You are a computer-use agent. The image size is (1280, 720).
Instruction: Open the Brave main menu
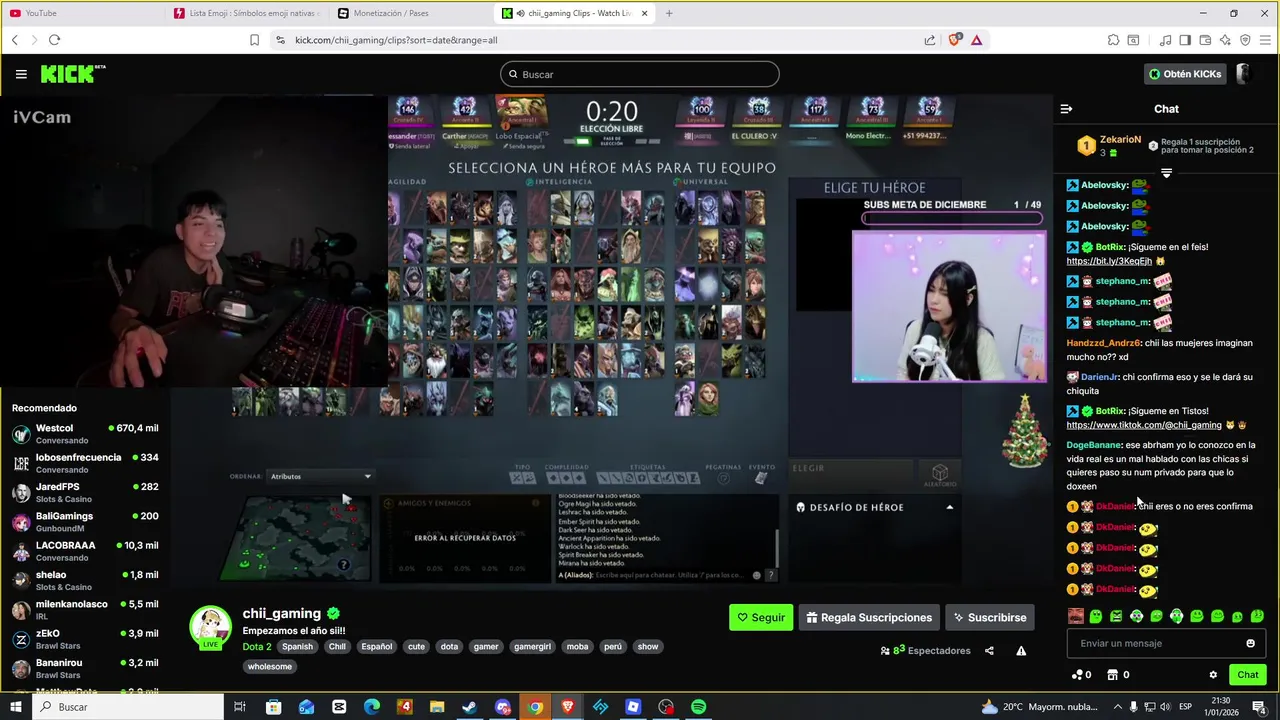tap(1265, 40)
